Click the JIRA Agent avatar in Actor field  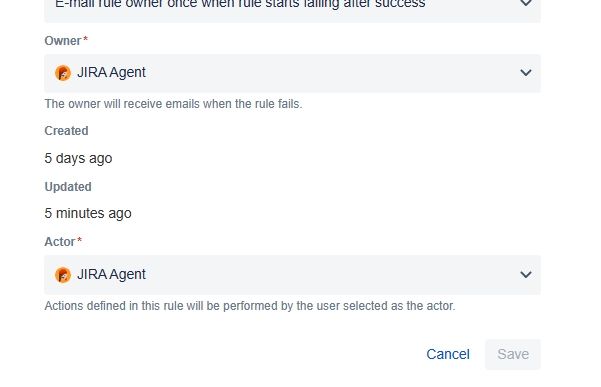(63, 275)
